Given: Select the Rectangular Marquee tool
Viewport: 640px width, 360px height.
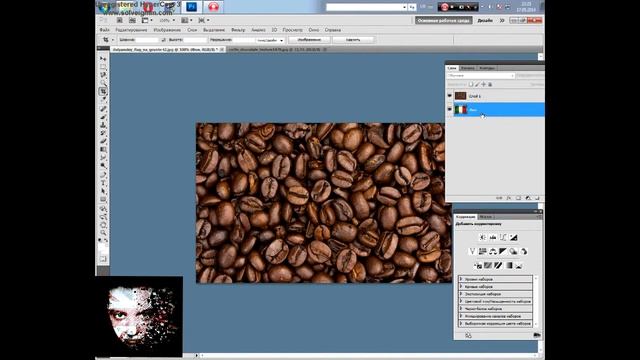Looking at the screenshot, I should [x=103, y=67].
